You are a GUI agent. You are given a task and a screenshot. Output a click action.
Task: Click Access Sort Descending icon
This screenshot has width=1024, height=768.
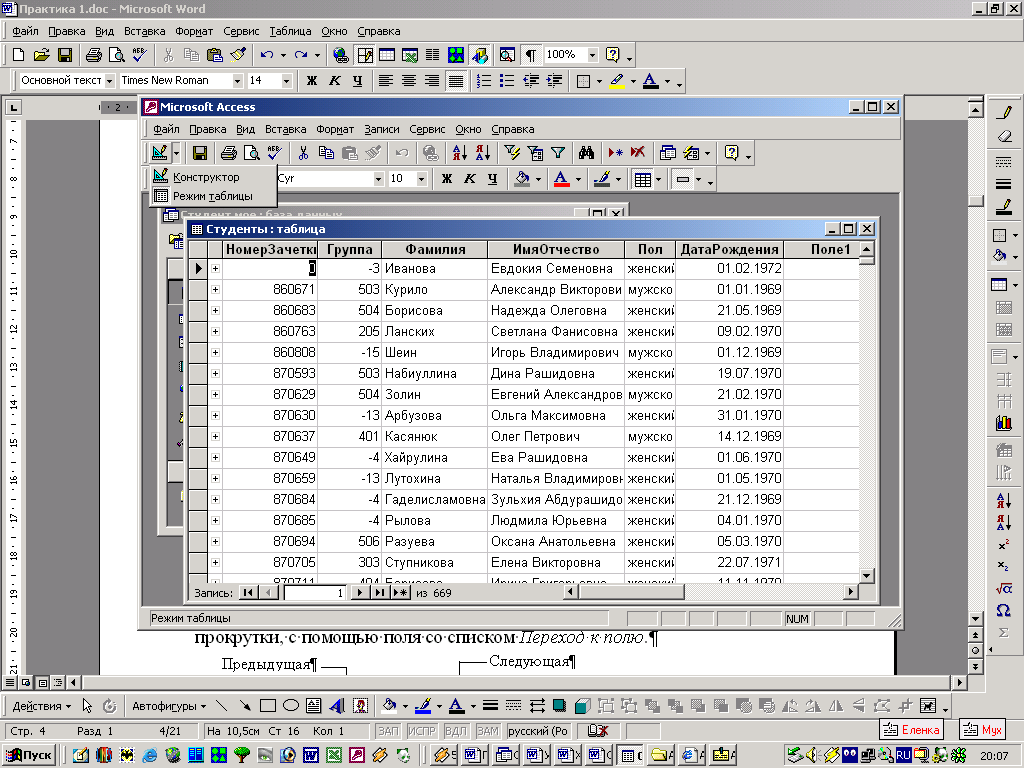pyautogui.click(x=483, y=153)
